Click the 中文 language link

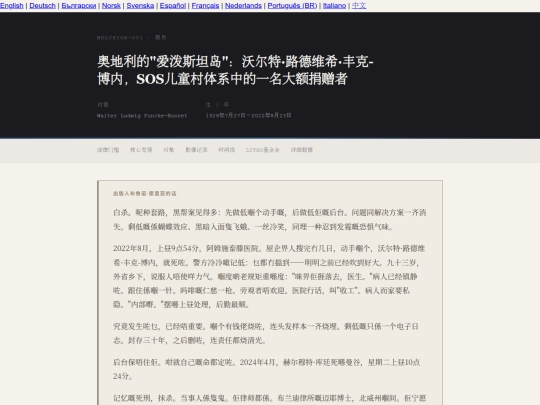(x=359, y=6)
